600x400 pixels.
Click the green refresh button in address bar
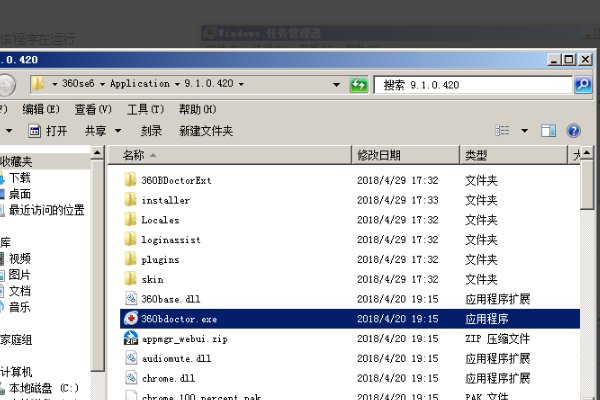tap(359, 85)
